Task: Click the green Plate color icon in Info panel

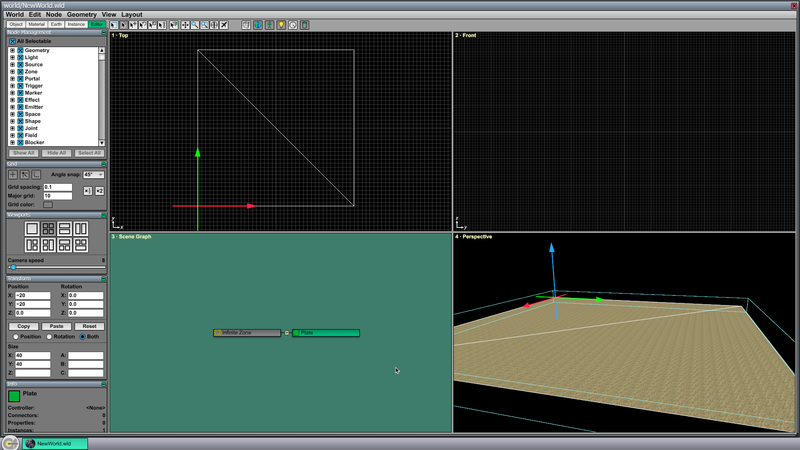Action: point(14,396)
